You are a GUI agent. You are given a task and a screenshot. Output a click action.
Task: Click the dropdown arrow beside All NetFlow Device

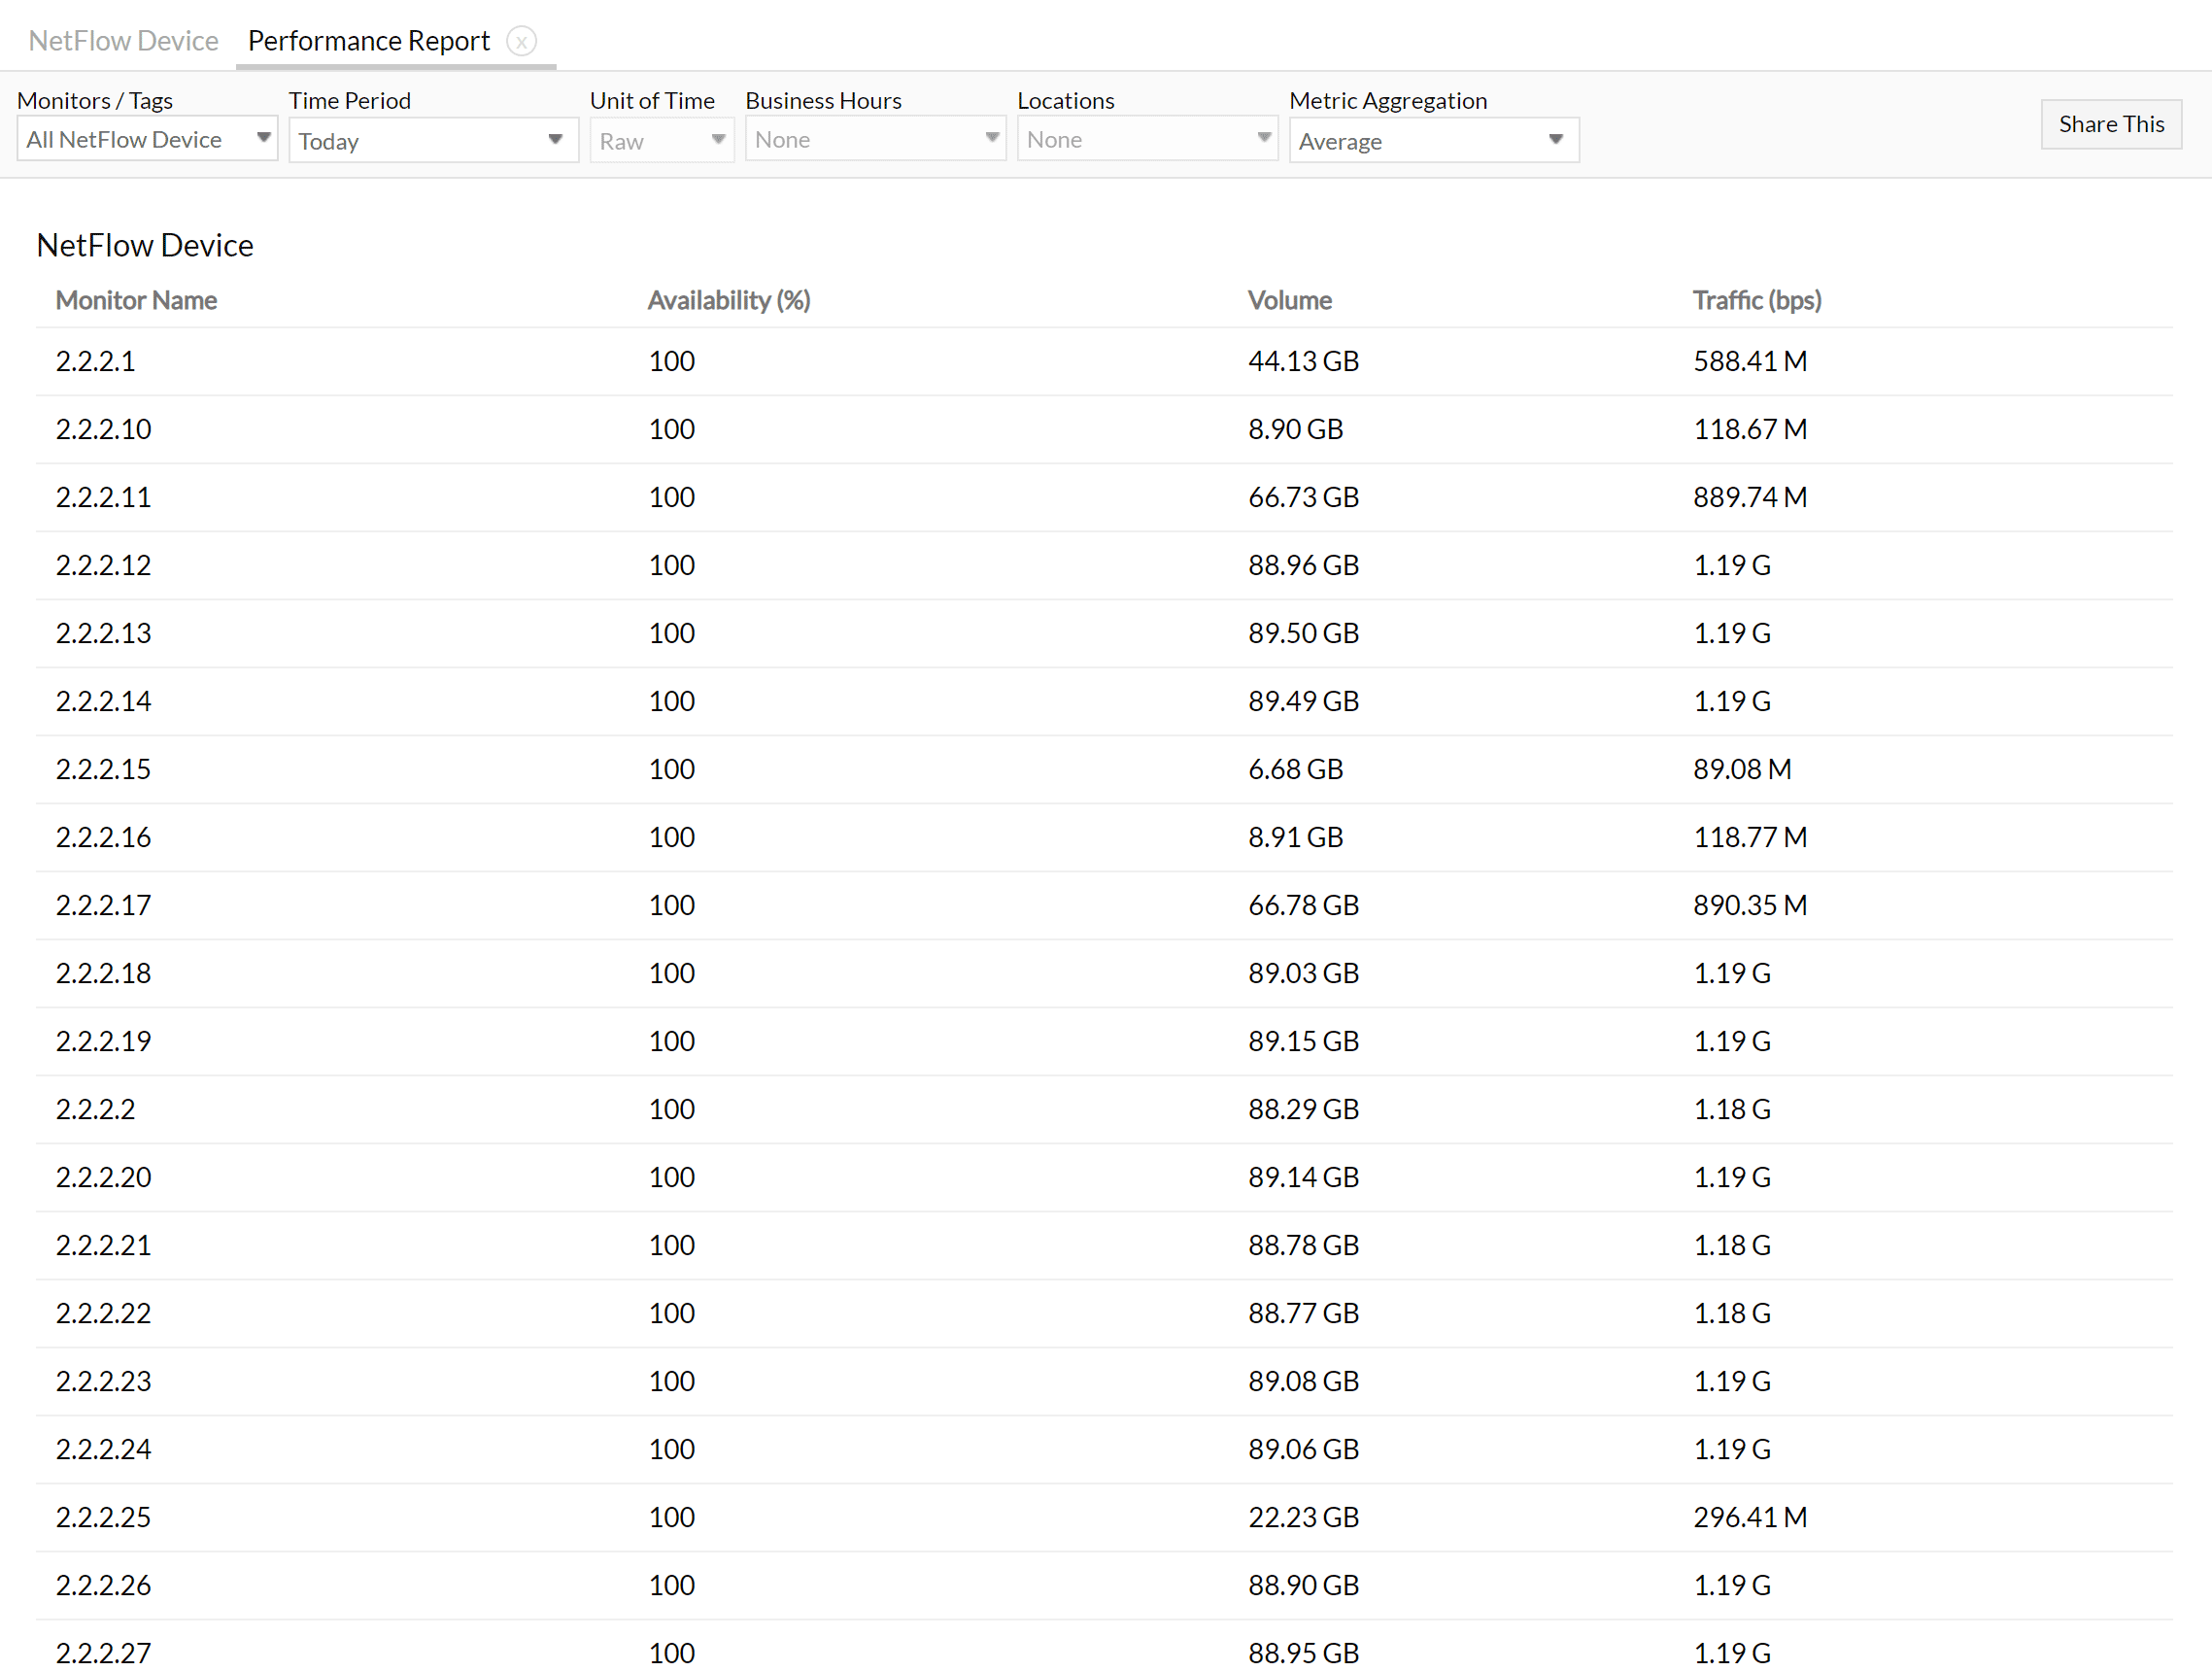tap(263, 139)
